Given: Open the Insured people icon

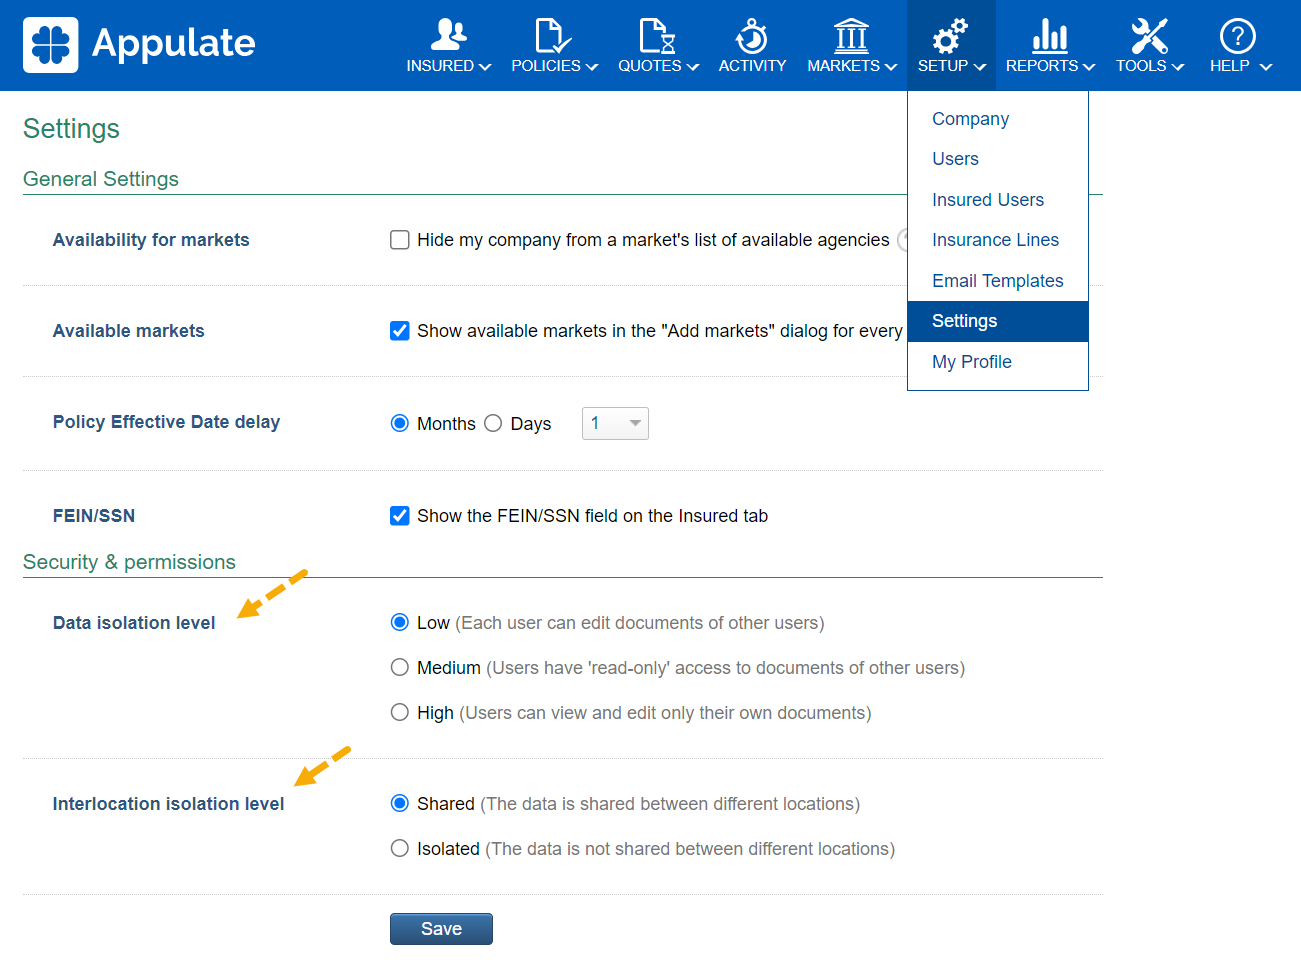Looking at the screenshot, I should pos(448,35).
